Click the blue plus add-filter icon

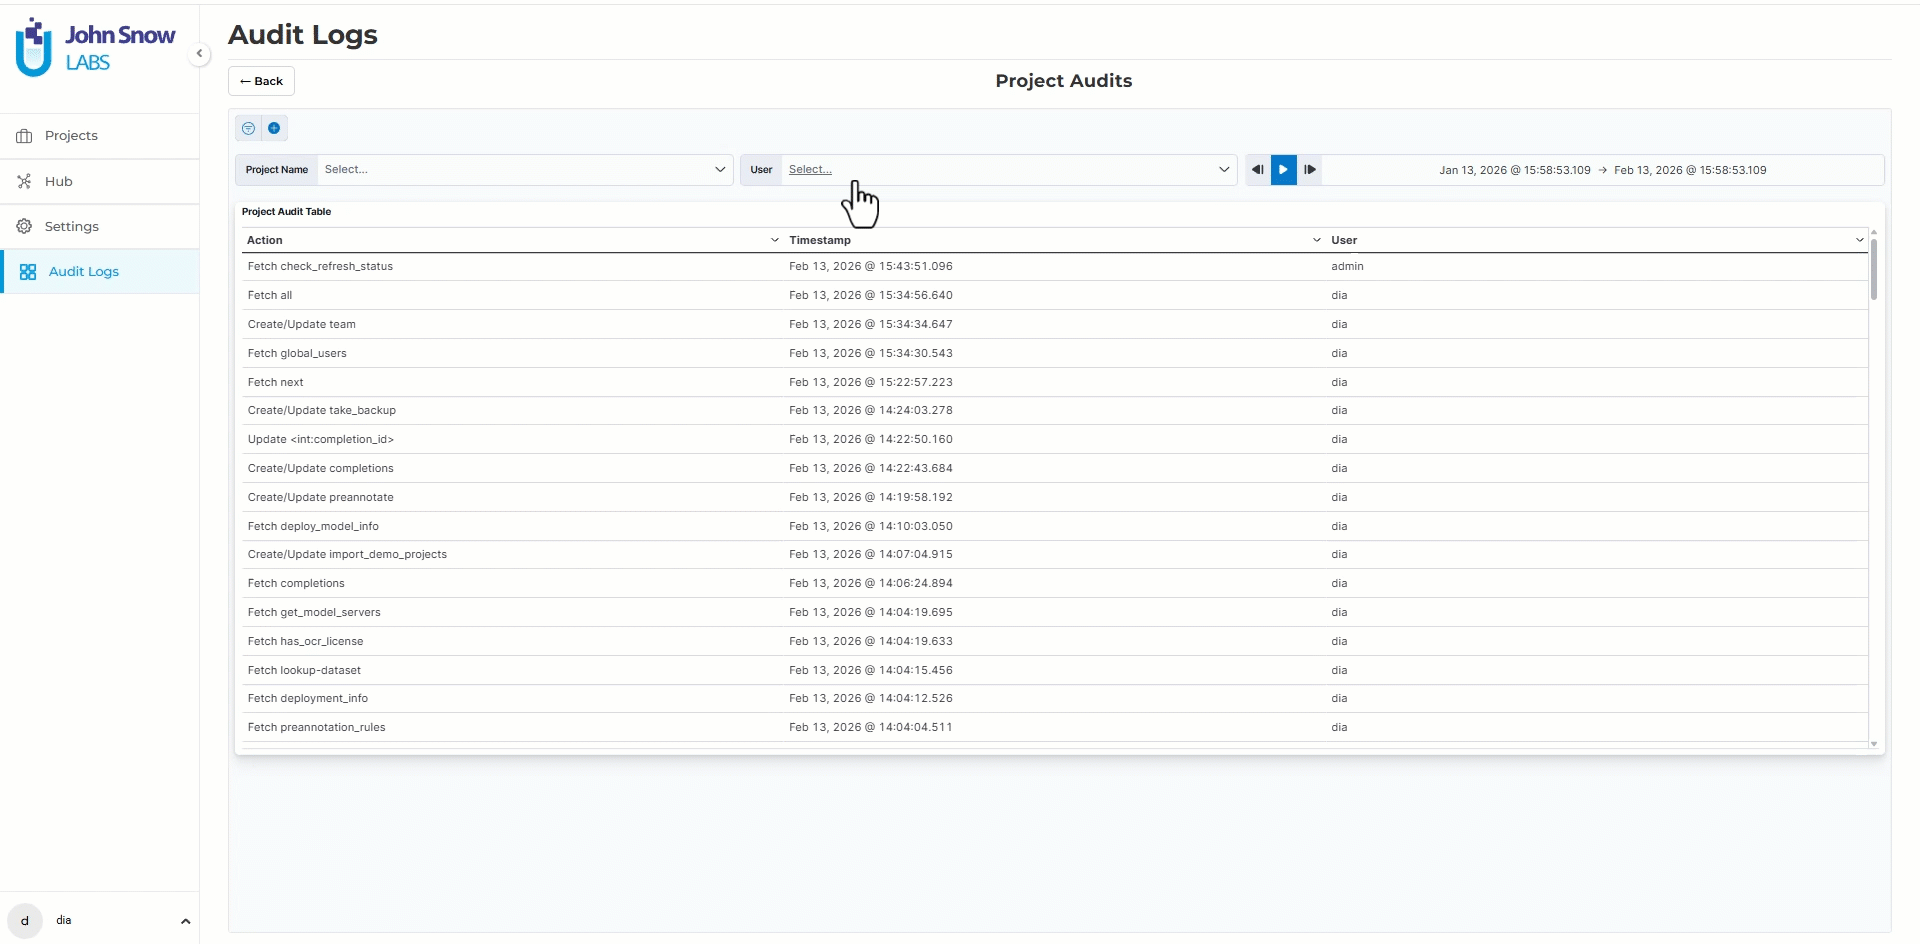[x=274, y=128]
